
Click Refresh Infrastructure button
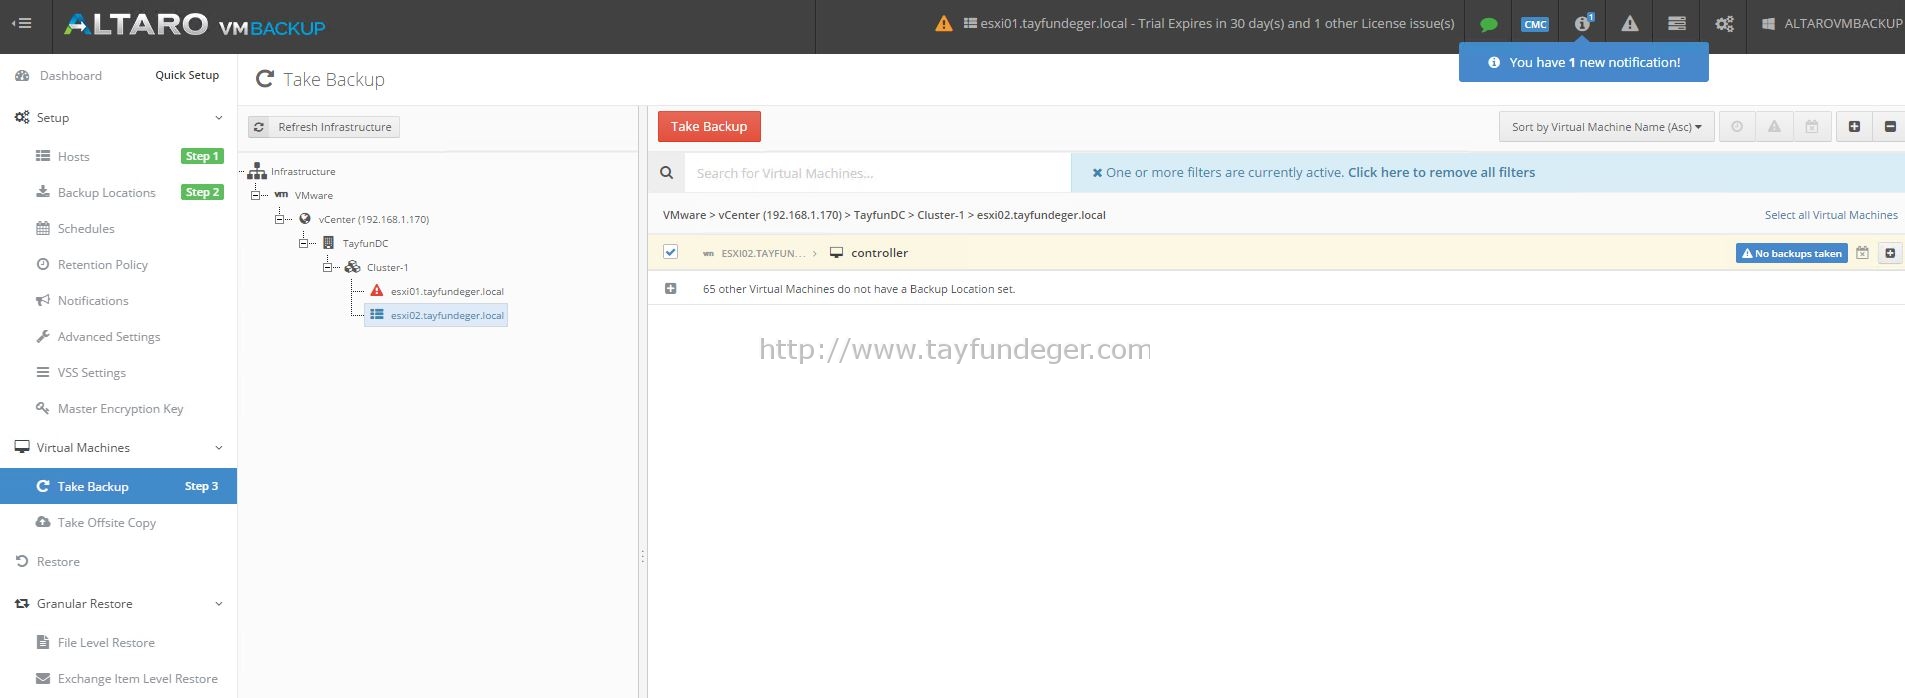coord(324,127)
